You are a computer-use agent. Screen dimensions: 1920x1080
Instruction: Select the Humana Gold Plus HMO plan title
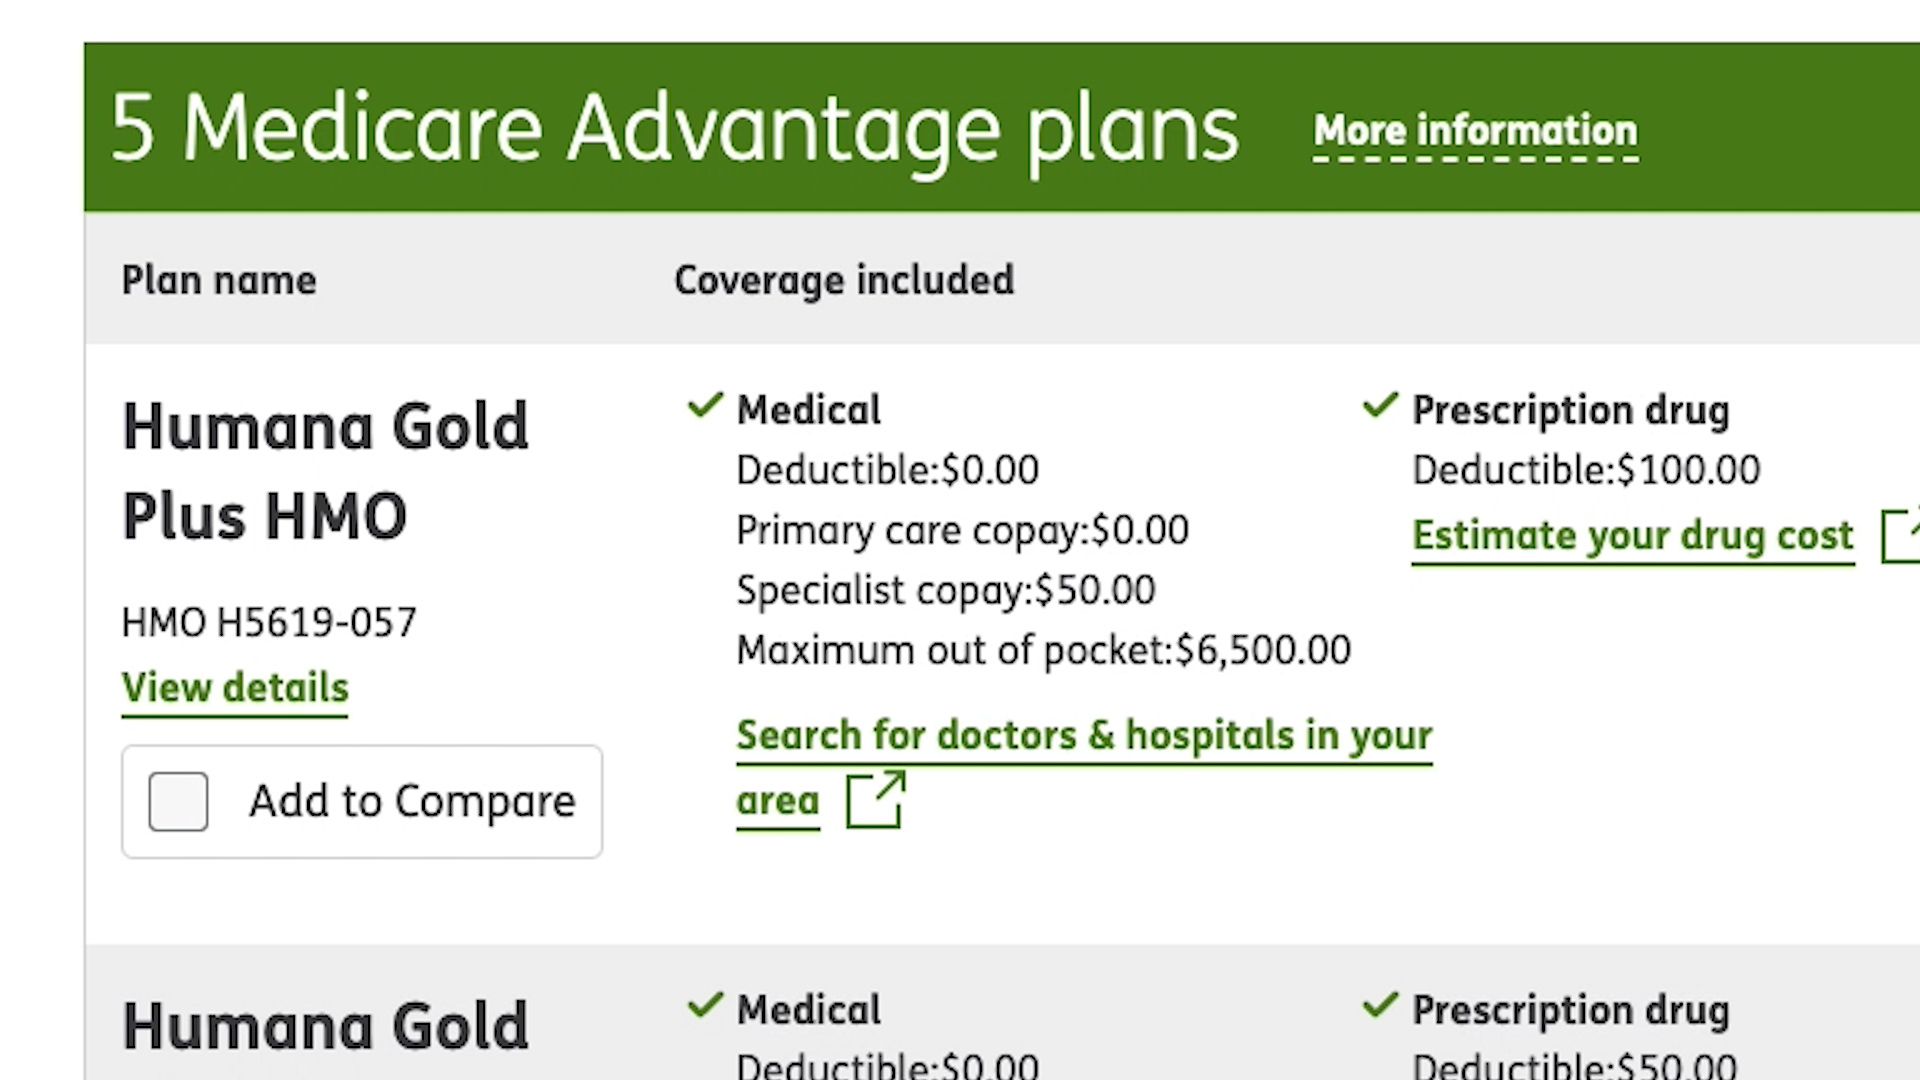[325, 471]
